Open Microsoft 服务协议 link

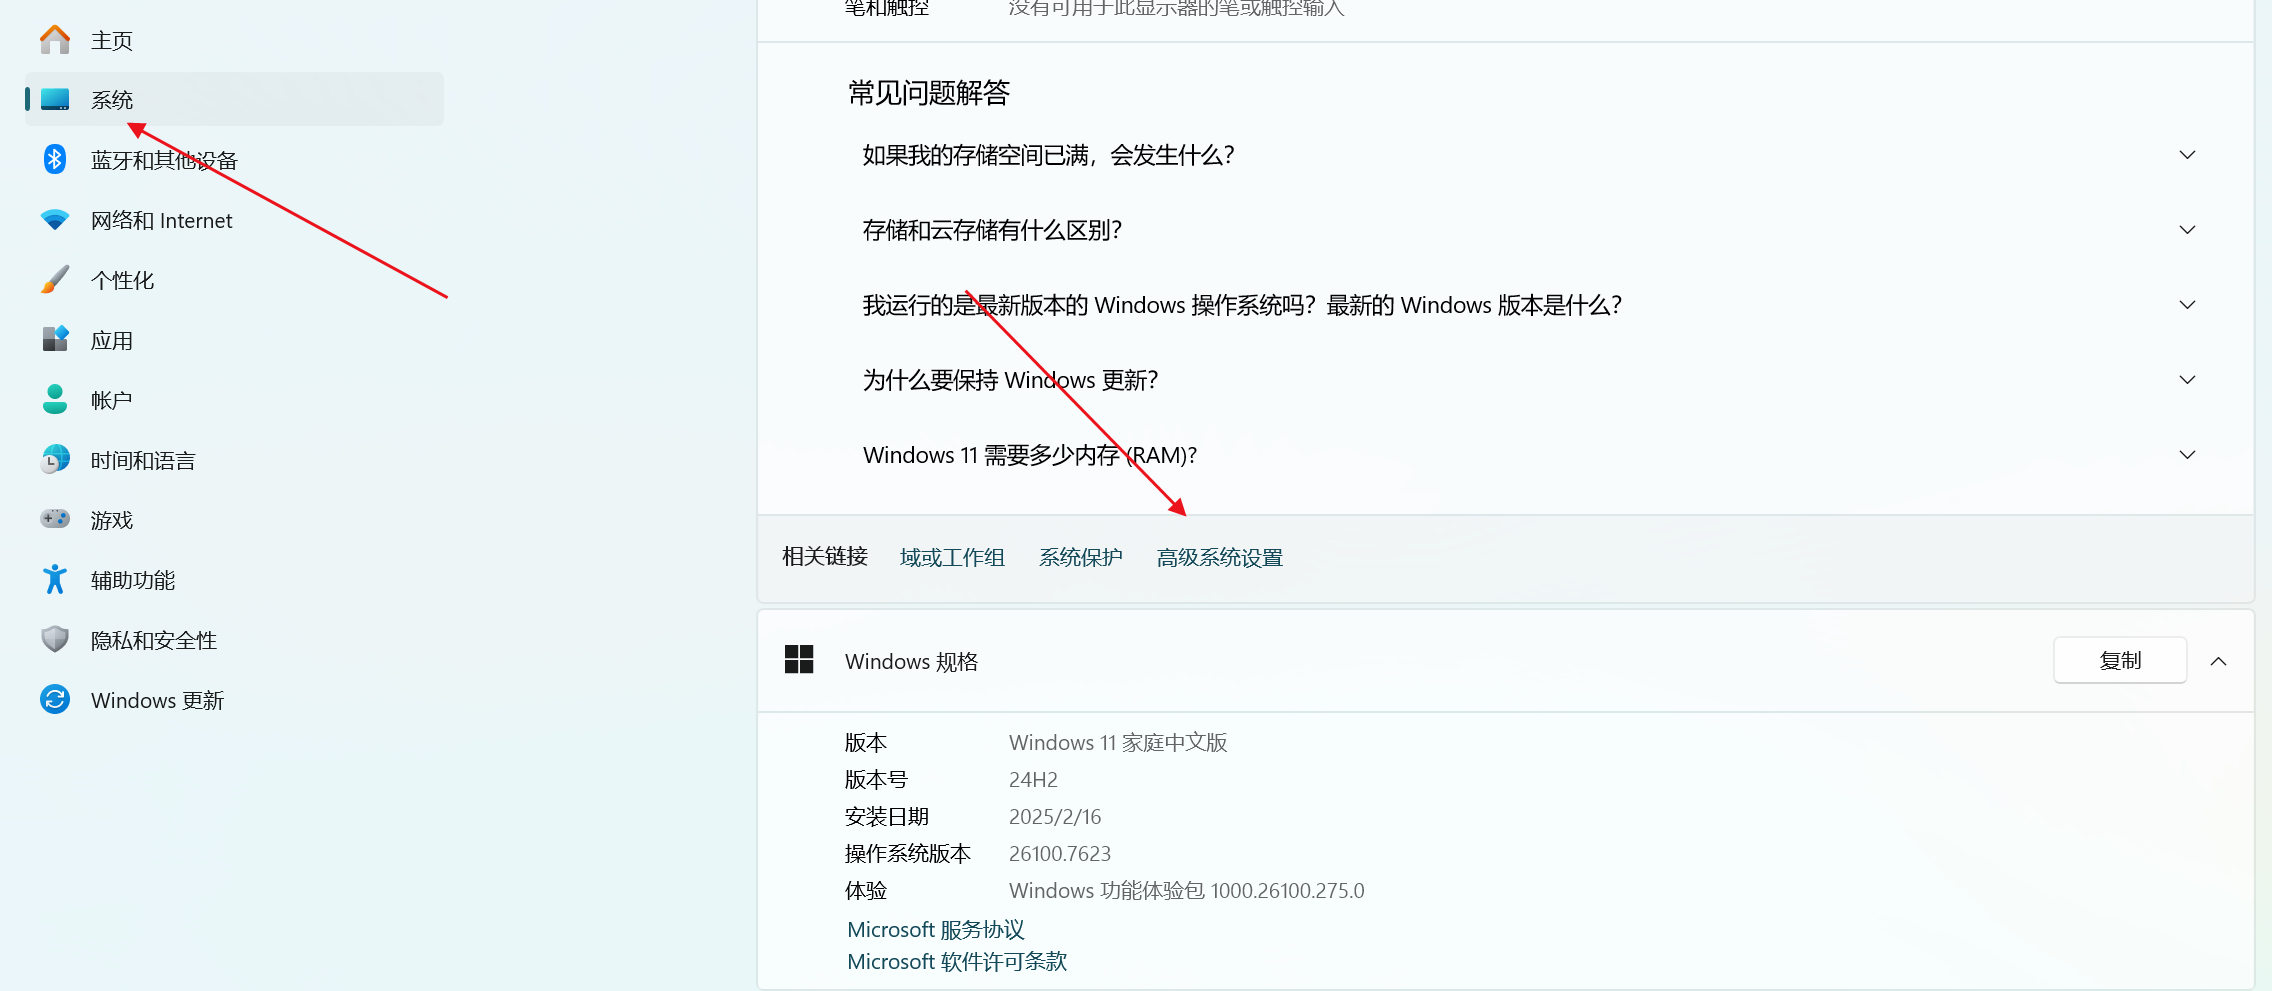point(936,930)
